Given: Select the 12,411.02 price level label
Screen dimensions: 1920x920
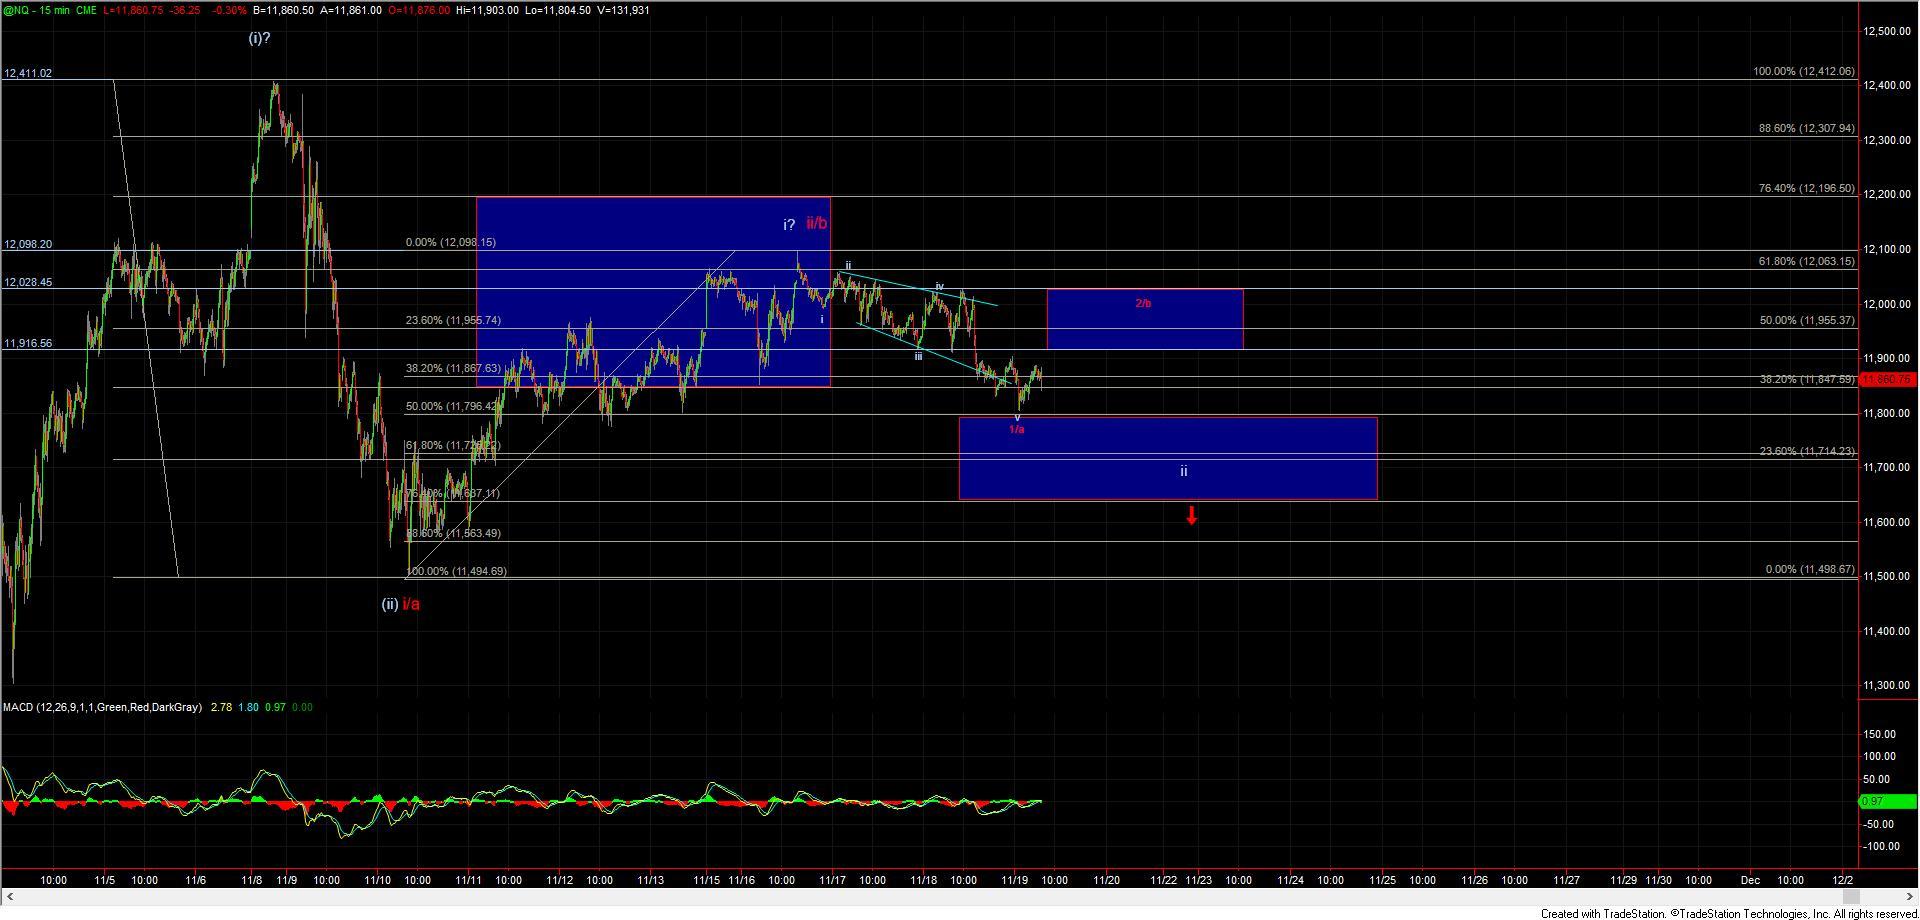Looking at the screenshot, I should pyautogui.click(x=28, y=73).
